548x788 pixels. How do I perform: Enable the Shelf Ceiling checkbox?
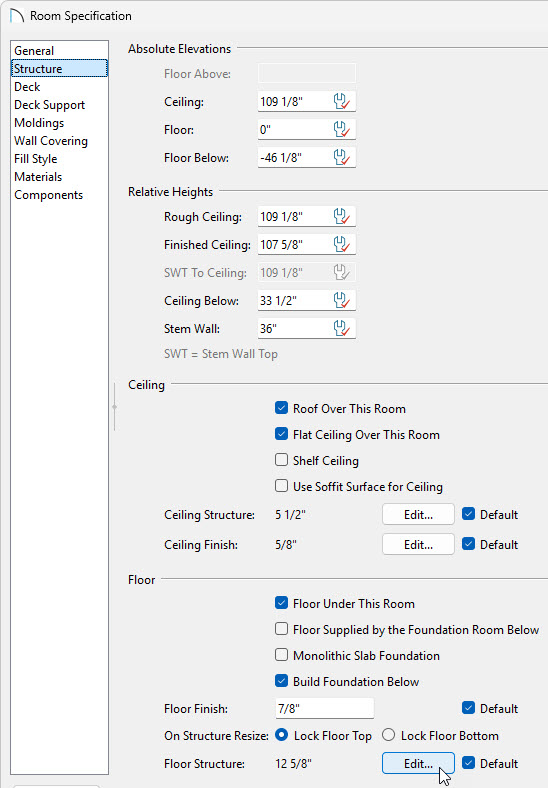pyautogui.click(x=282, y=460)
